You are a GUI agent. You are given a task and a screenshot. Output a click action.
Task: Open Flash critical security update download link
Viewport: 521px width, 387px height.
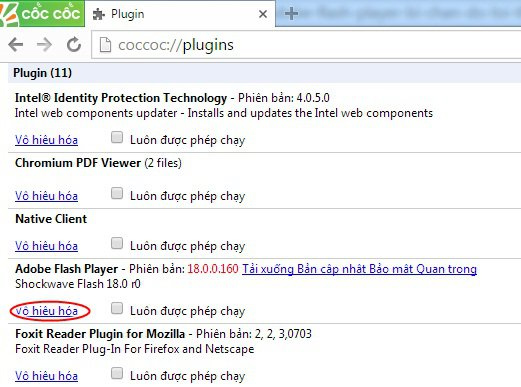(359, 269)
